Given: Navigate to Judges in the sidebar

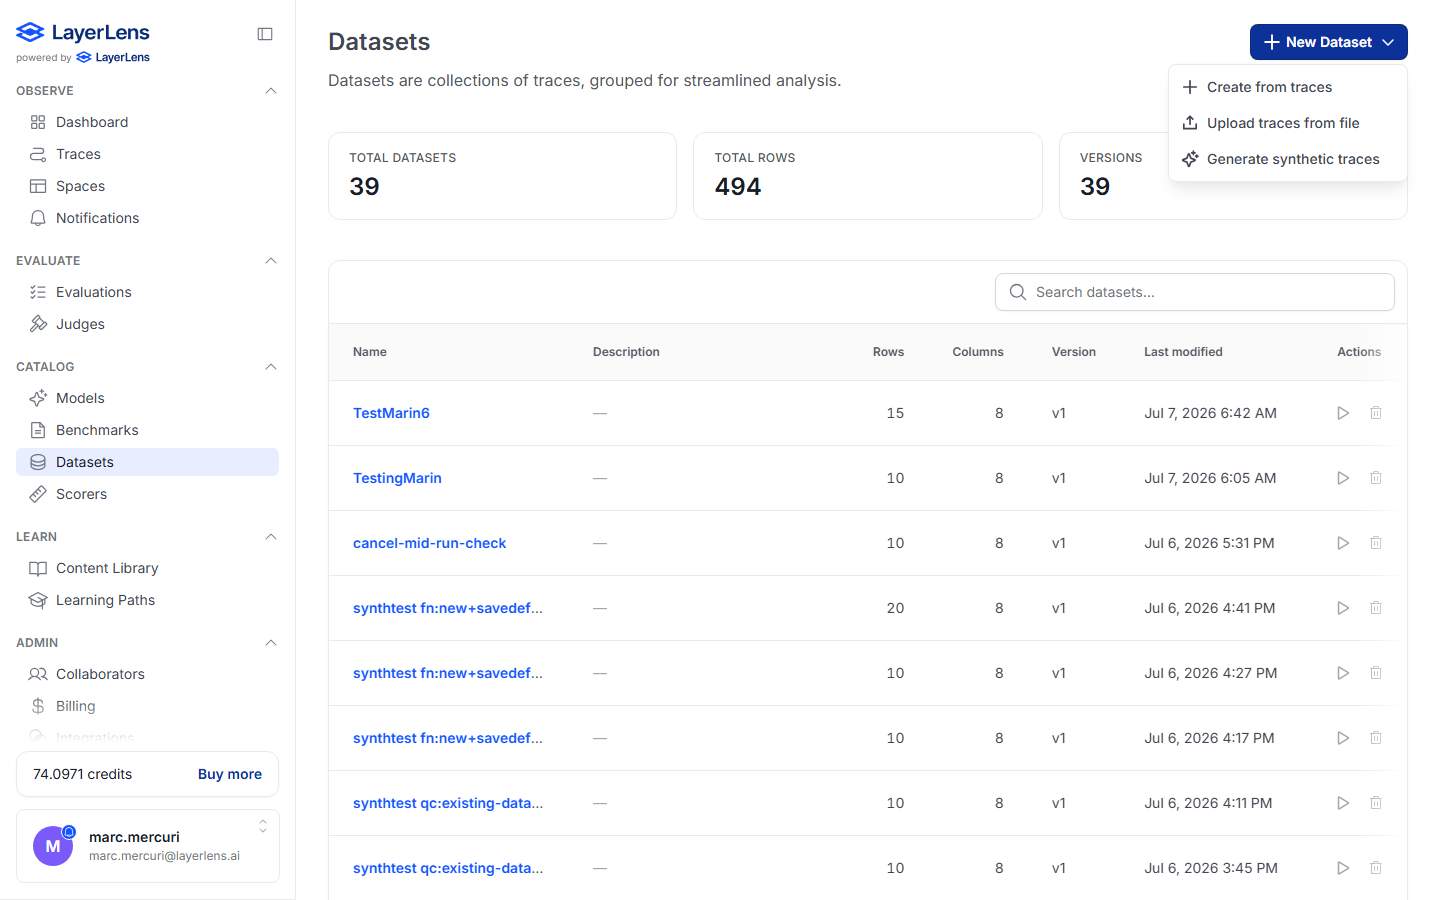Looking at the screenshot, I should click(x=147, y=324).
